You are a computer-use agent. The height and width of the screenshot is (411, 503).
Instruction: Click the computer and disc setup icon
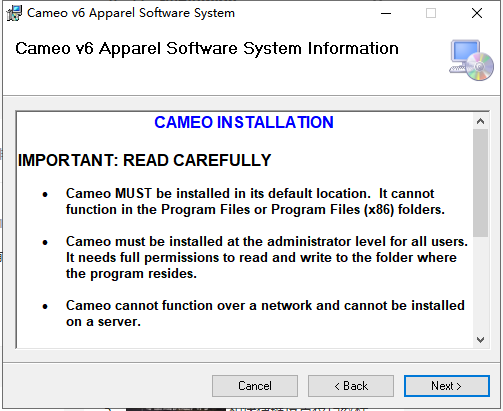click(x=471, y=60)
